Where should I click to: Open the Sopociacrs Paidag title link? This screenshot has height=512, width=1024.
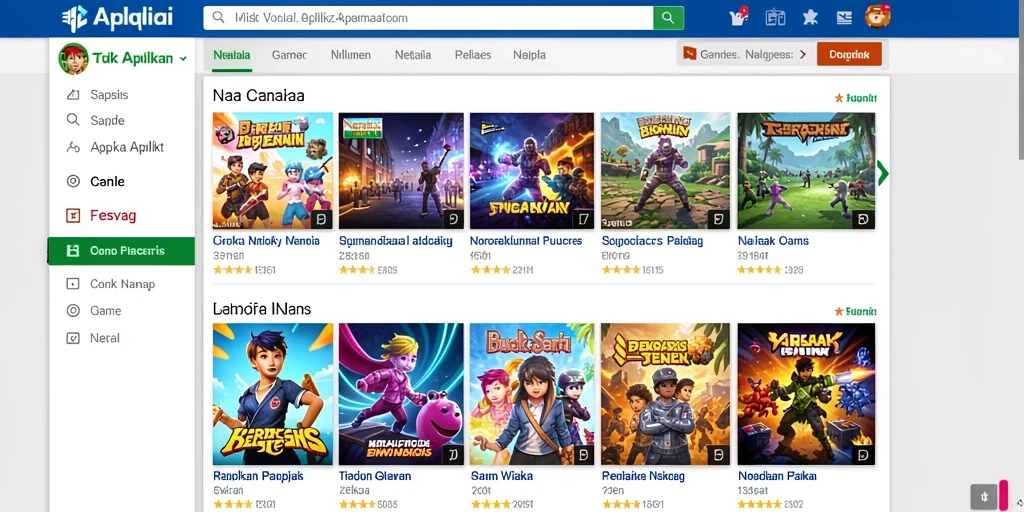652,241
